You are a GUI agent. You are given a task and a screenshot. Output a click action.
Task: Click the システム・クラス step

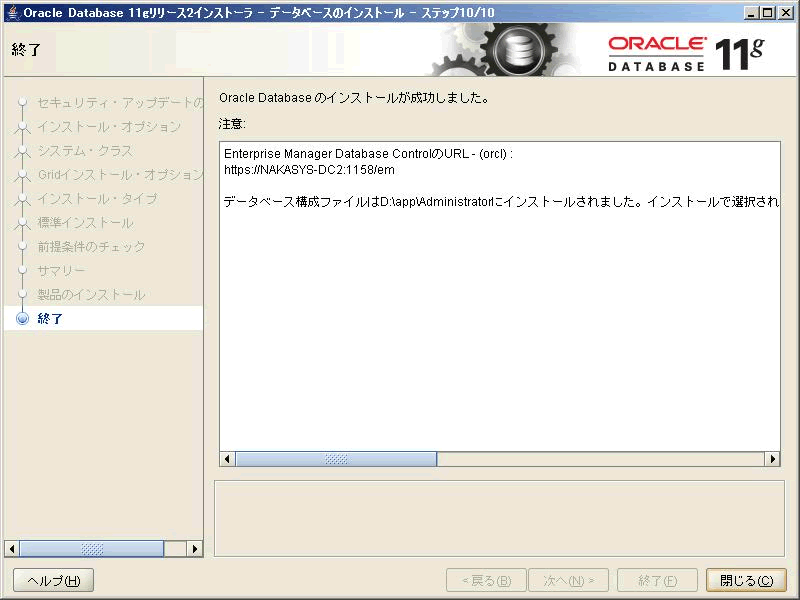(x=85, y=151)
